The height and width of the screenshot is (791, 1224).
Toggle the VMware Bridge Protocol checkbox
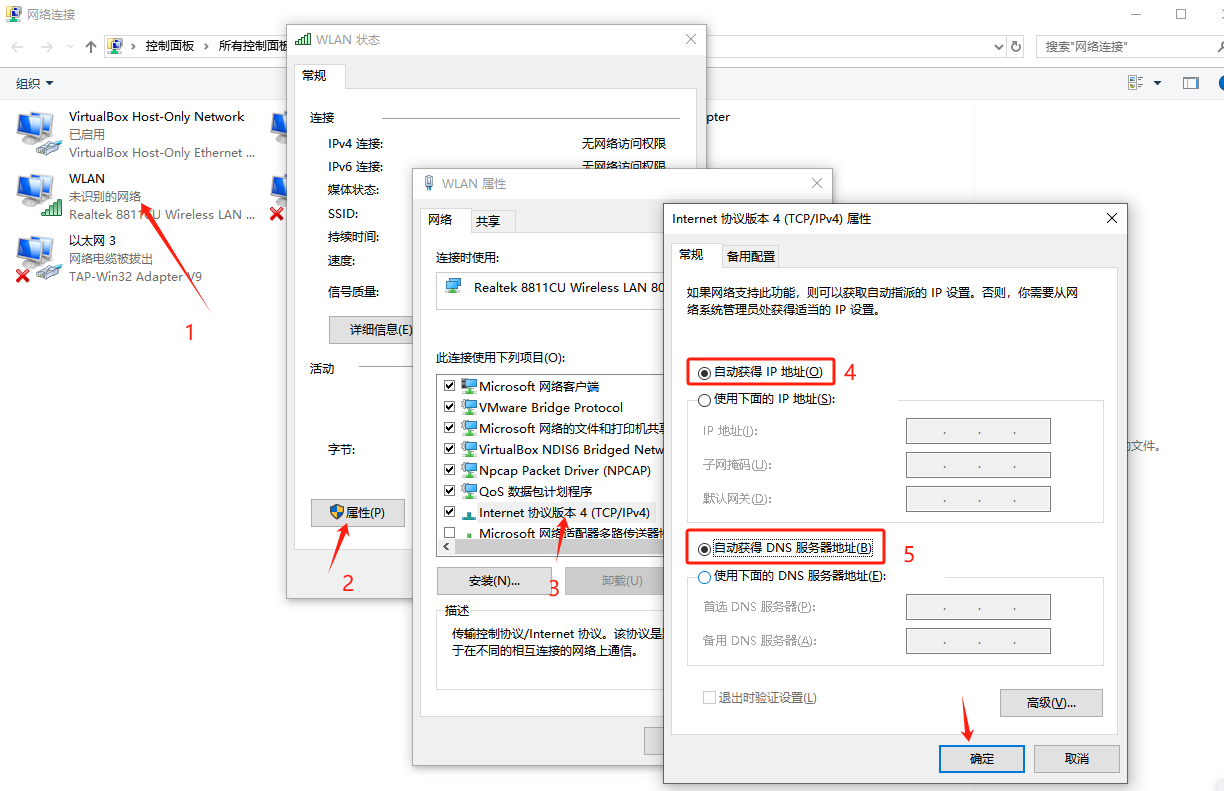449,407
